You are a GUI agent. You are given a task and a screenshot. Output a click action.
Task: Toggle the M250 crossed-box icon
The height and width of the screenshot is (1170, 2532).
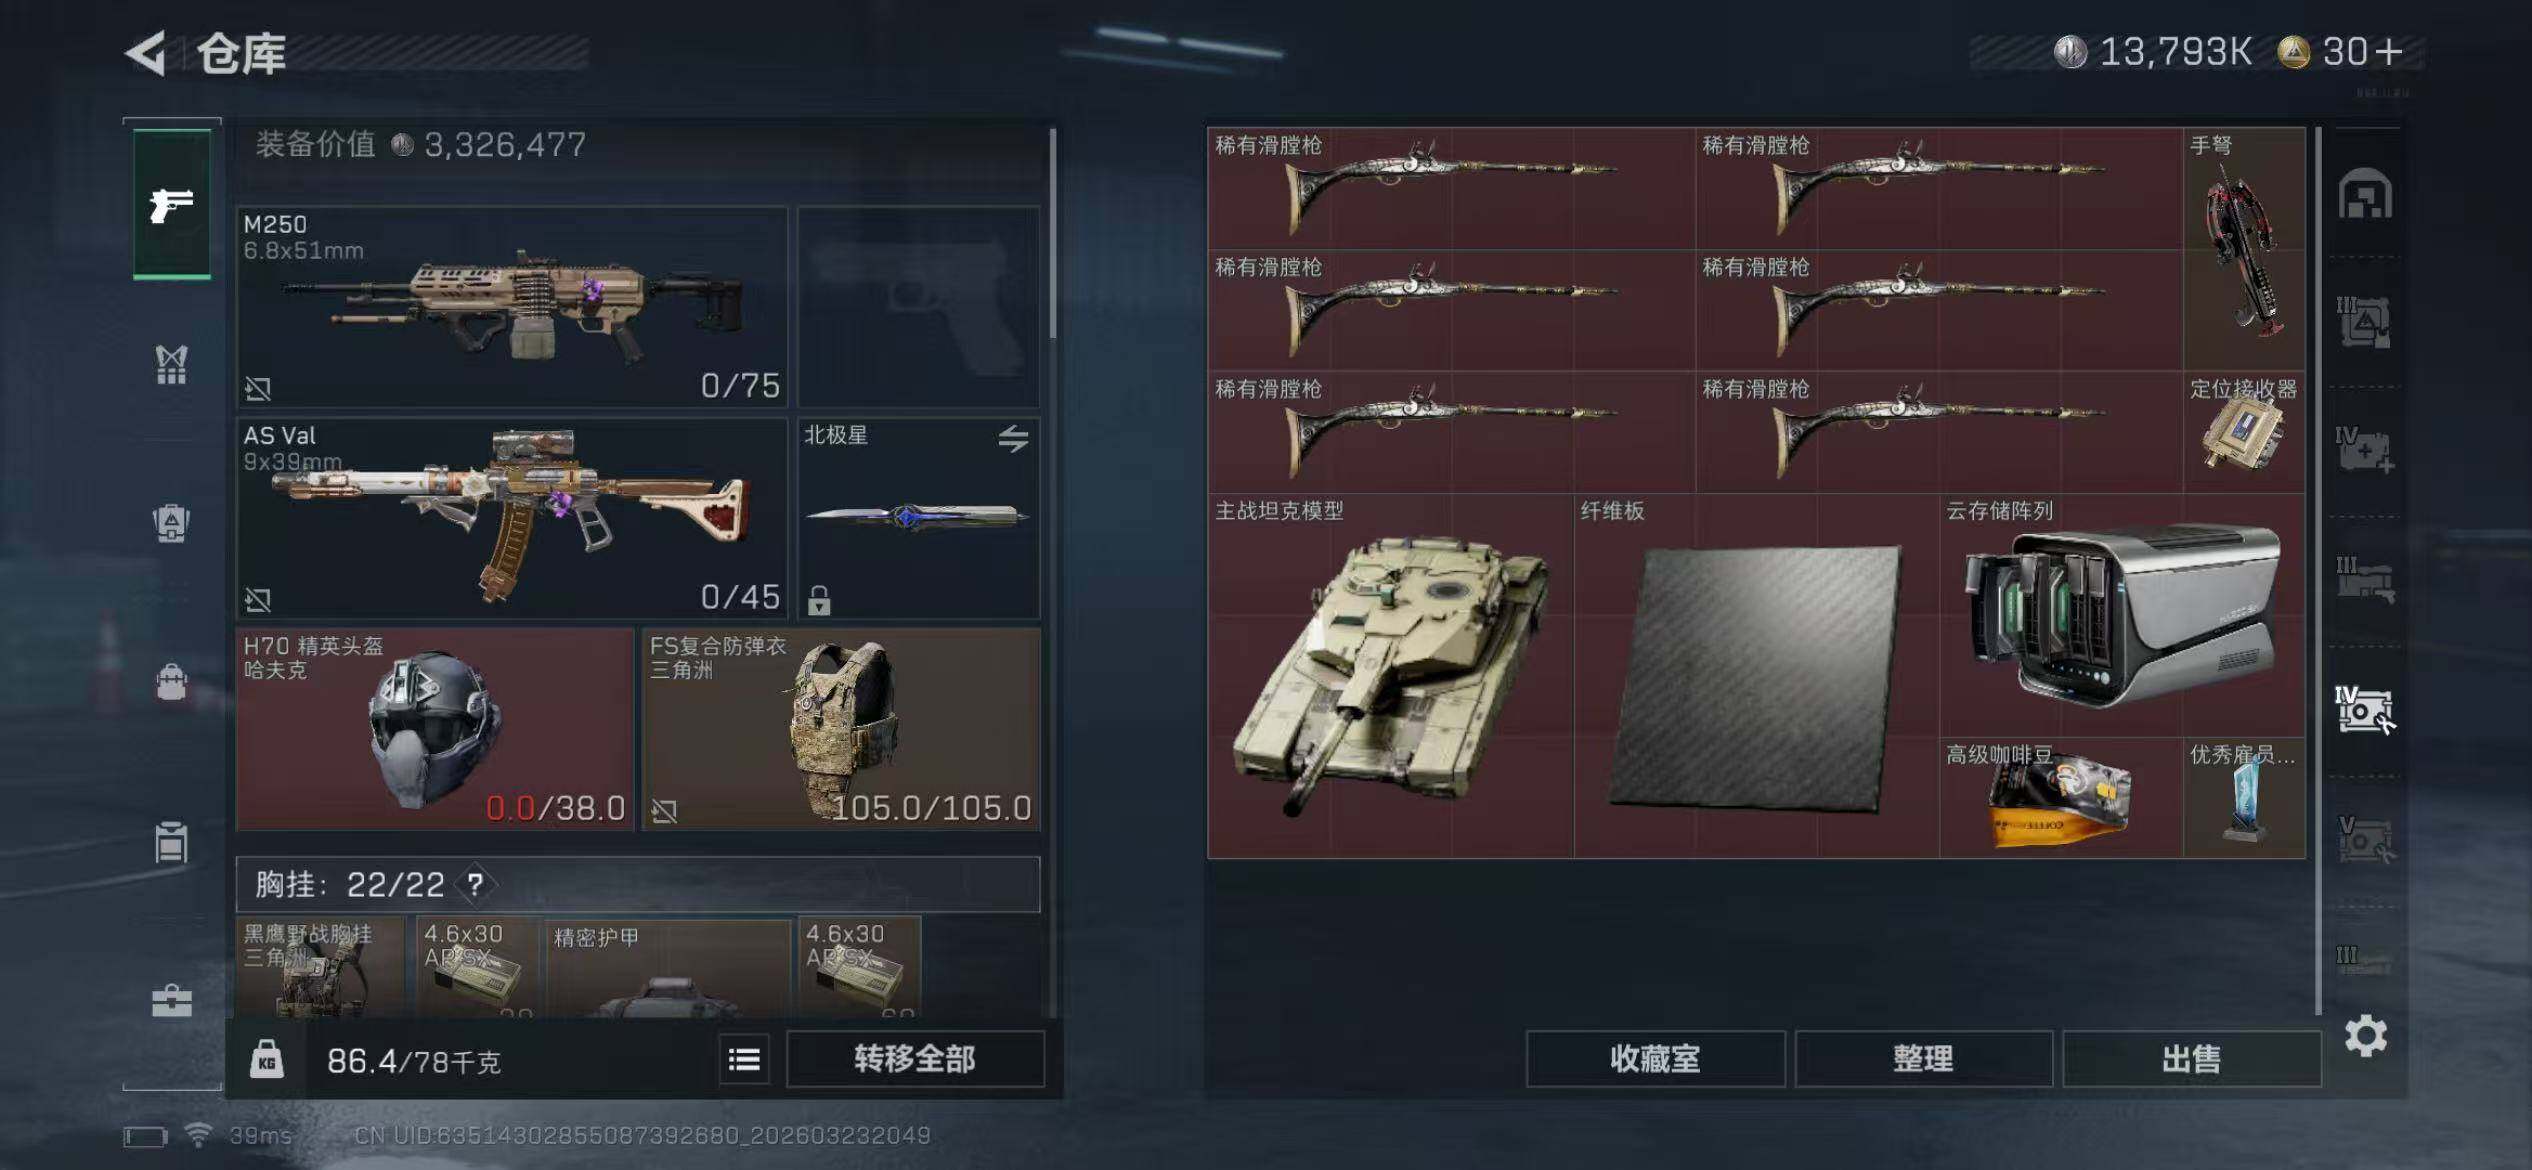coord(258,388)
